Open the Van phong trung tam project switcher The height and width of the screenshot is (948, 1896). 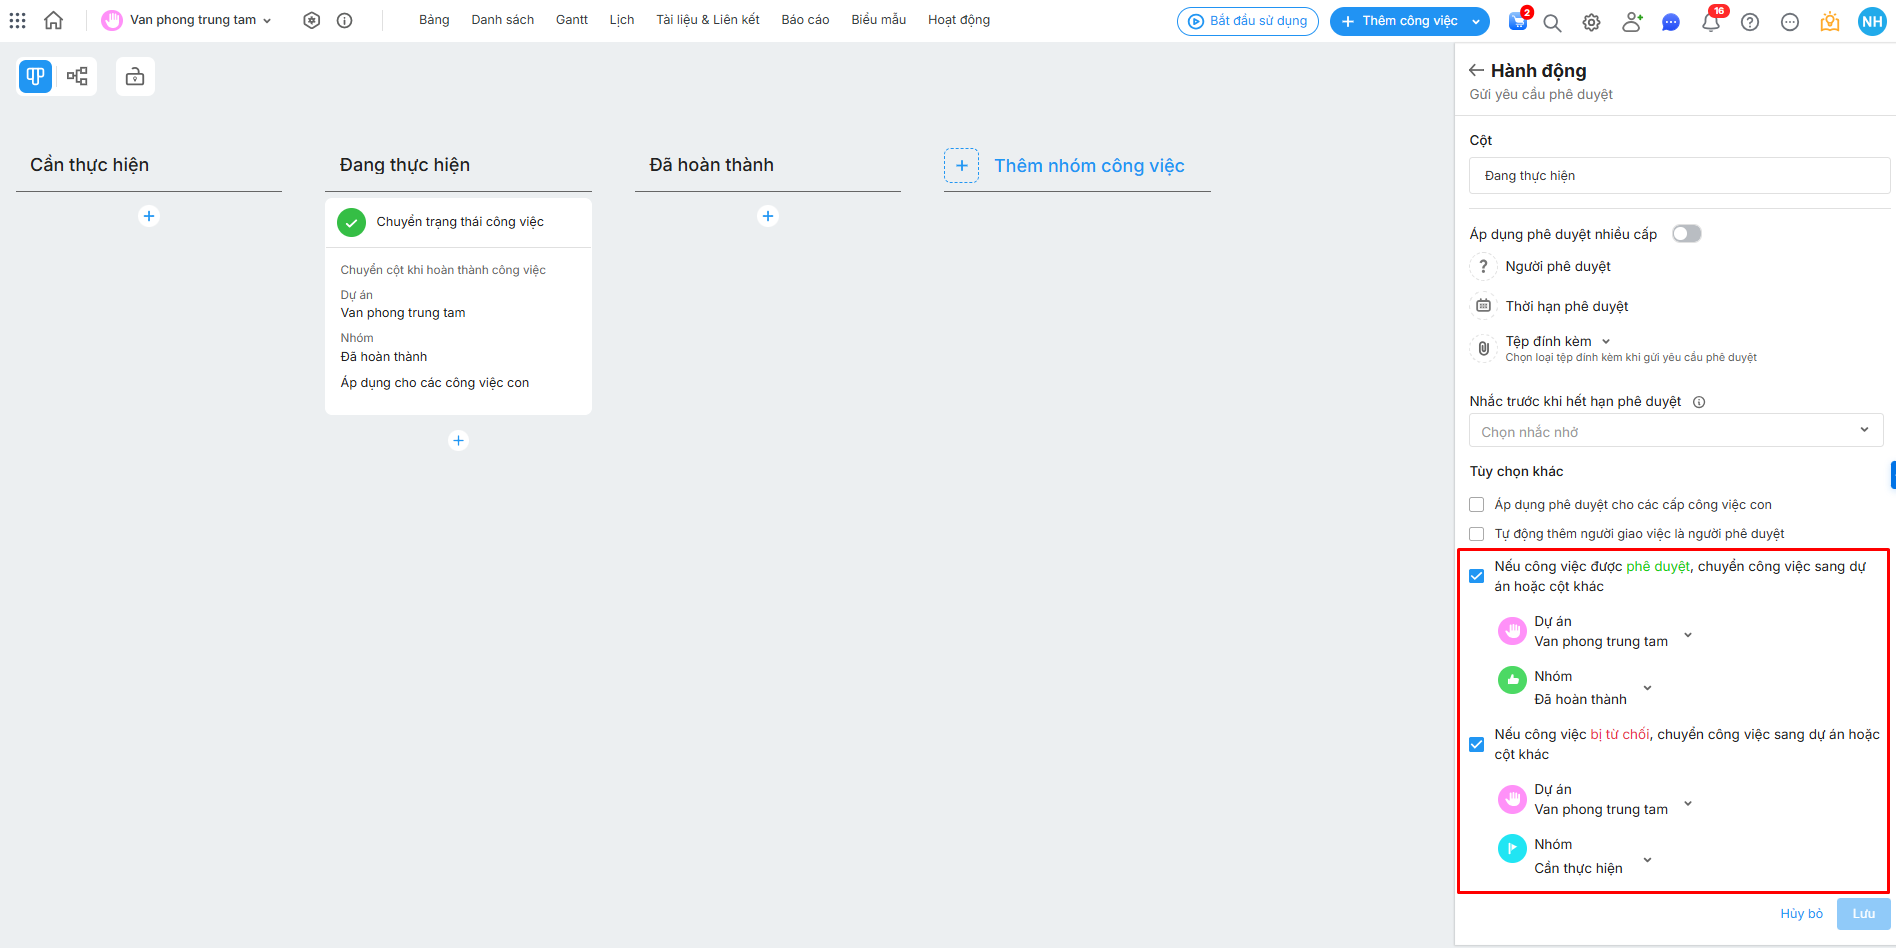point(187,20)
